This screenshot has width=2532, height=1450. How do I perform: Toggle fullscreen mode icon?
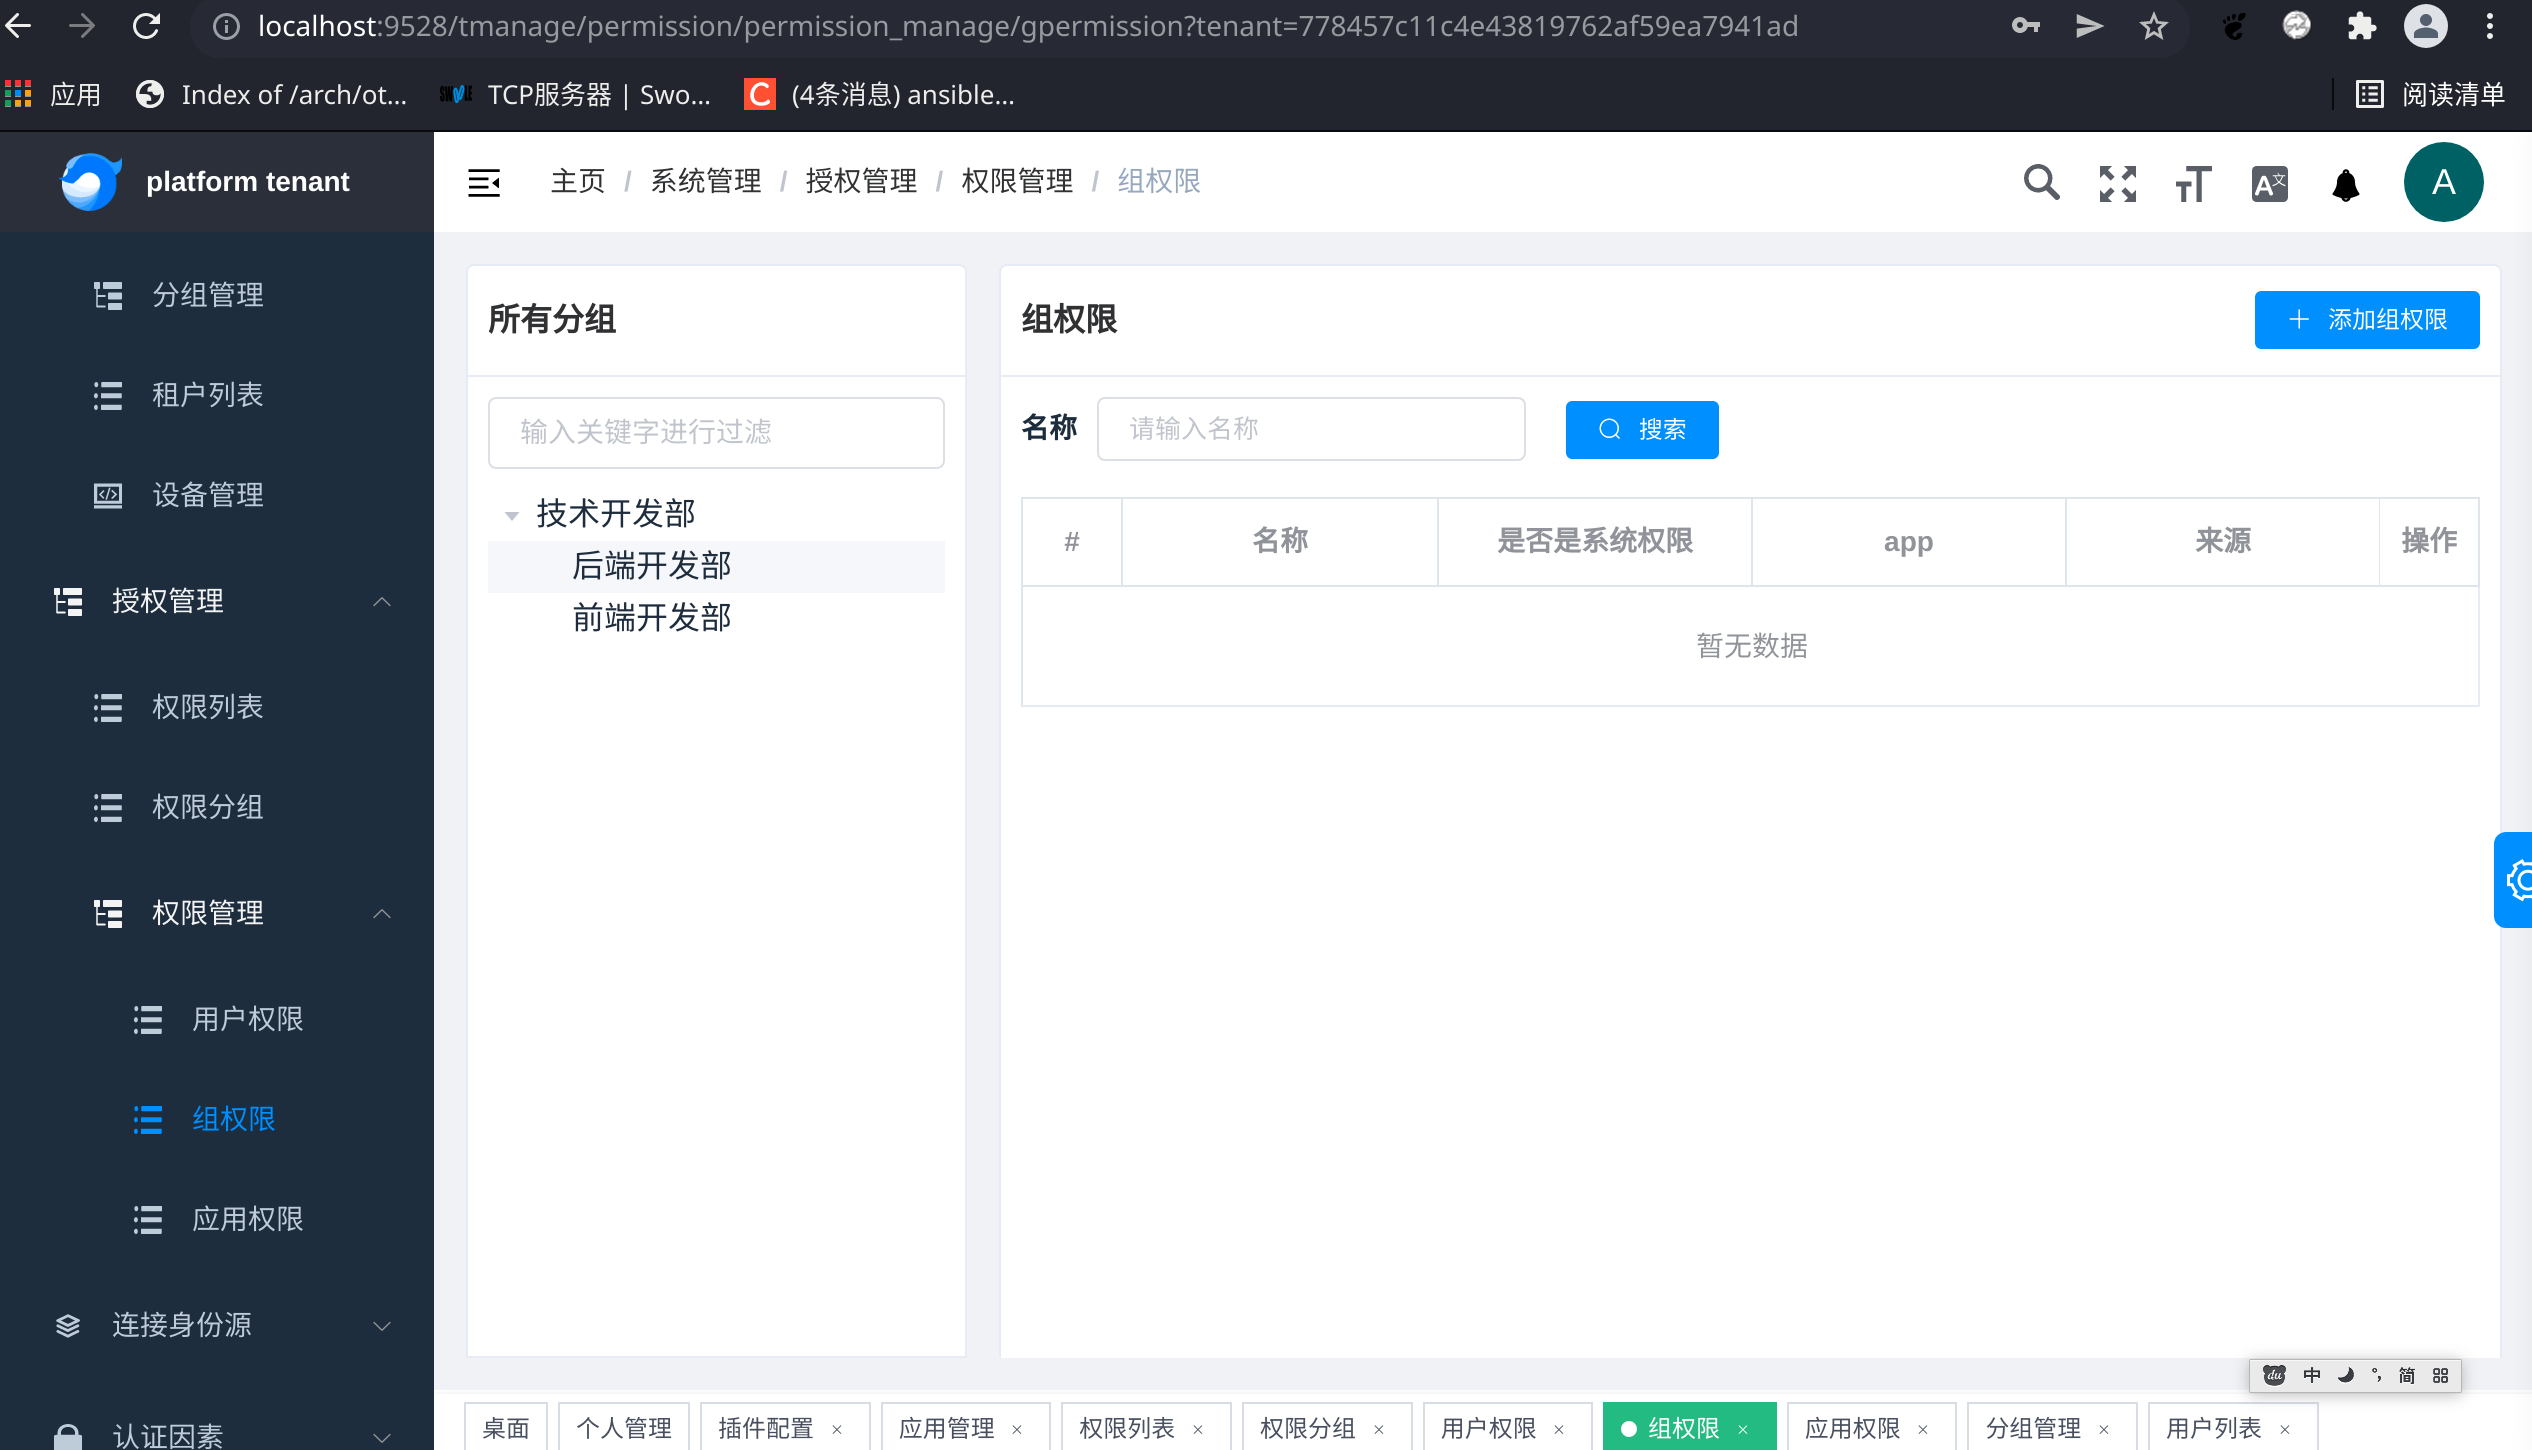[2117, 183]
